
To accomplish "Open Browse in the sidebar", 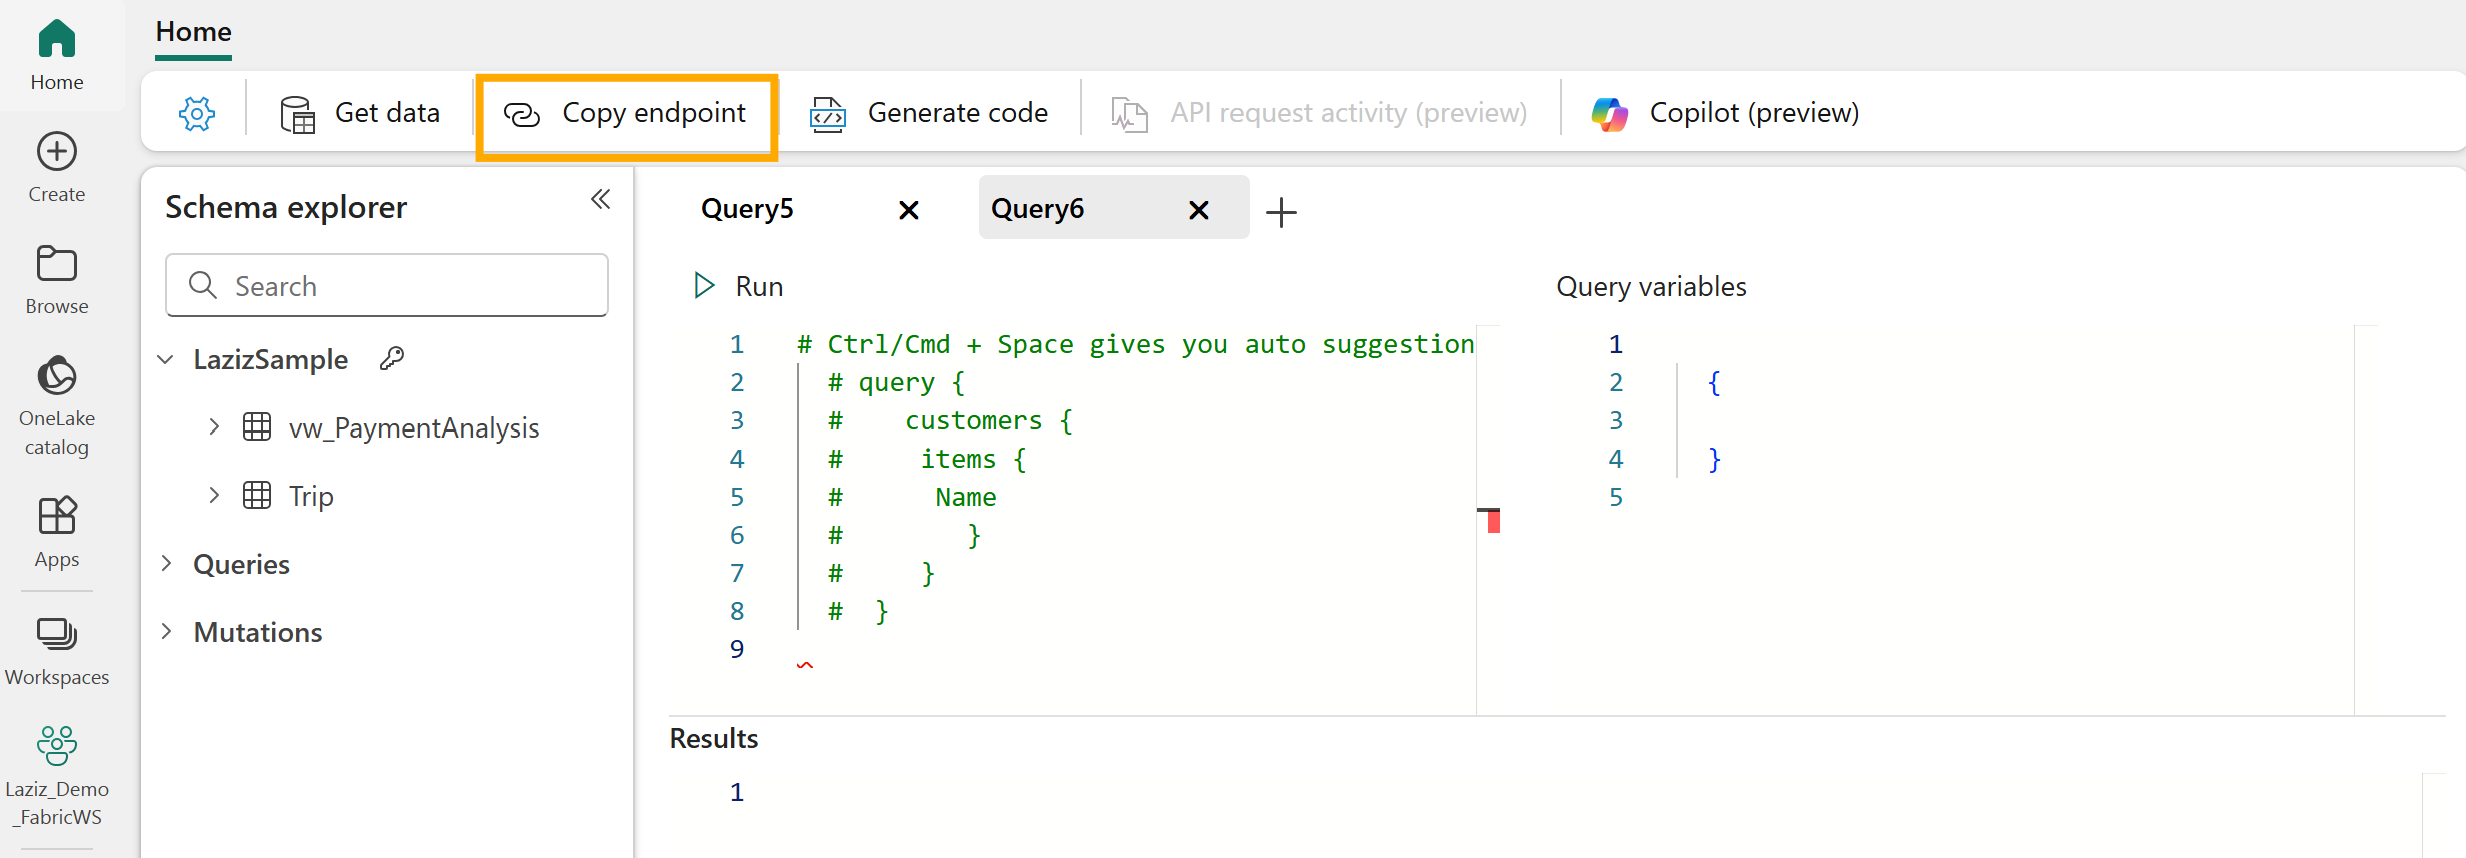I will [x=57, y=280].
